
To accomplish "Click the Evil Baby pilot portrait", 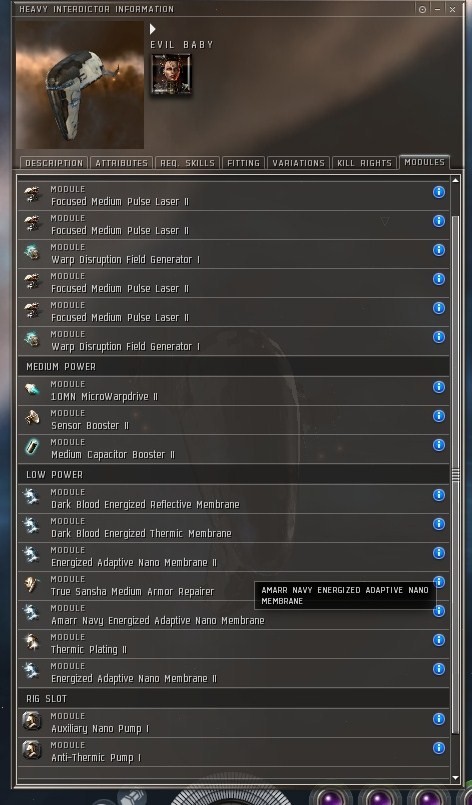I will click(x=171, y=74).
